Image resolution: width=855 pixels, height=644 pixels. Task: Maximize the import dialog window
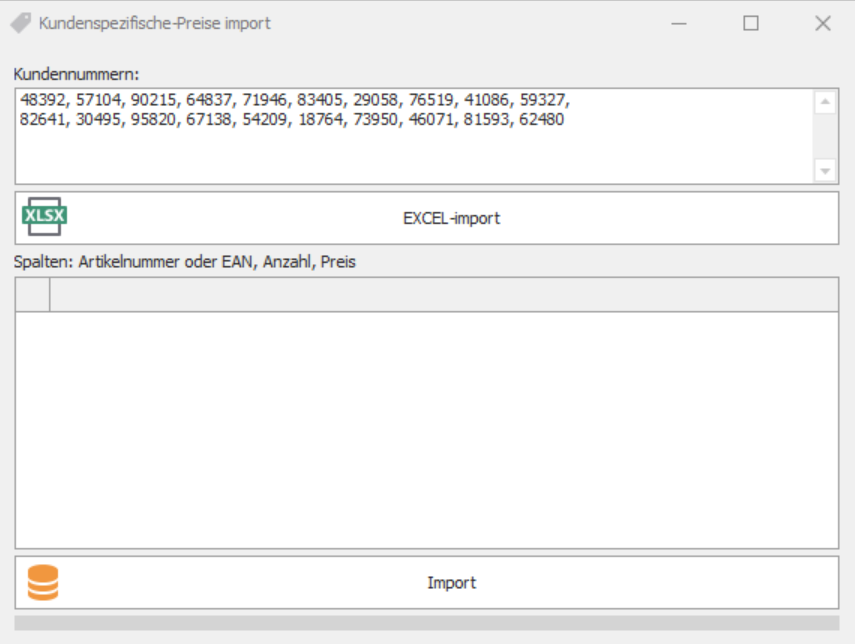coord(751,23)
